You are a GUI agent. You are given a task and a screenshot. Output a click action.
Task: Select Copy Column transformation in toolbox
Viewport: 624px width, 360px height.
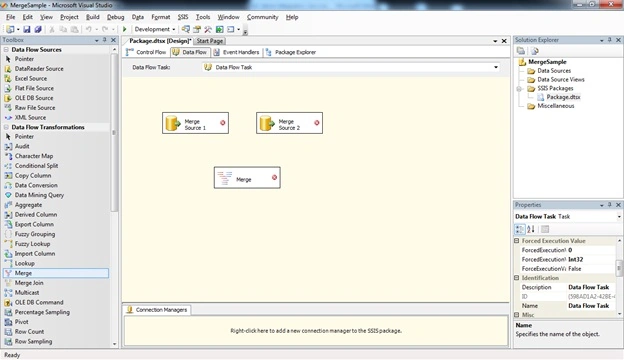pos(33,175)
